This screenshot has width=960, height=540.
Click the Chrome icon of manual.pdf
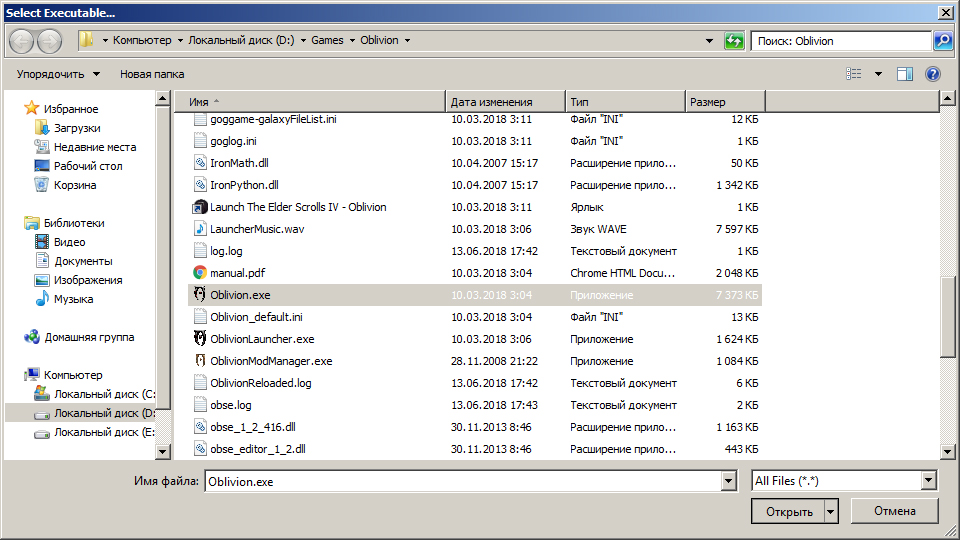pyautogui.click(x=200, y=272)
